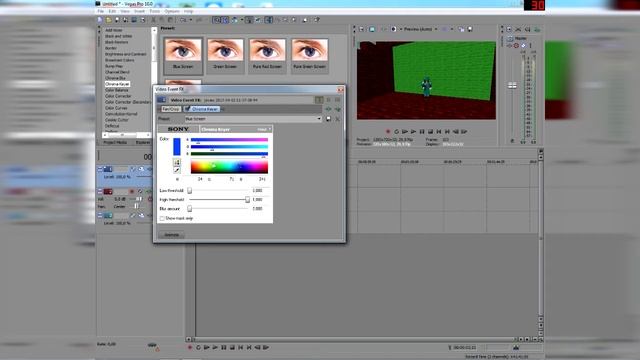Click the save preset icon
The width and height of the screenshot is (640, 360).
click(x=329, y=119)
